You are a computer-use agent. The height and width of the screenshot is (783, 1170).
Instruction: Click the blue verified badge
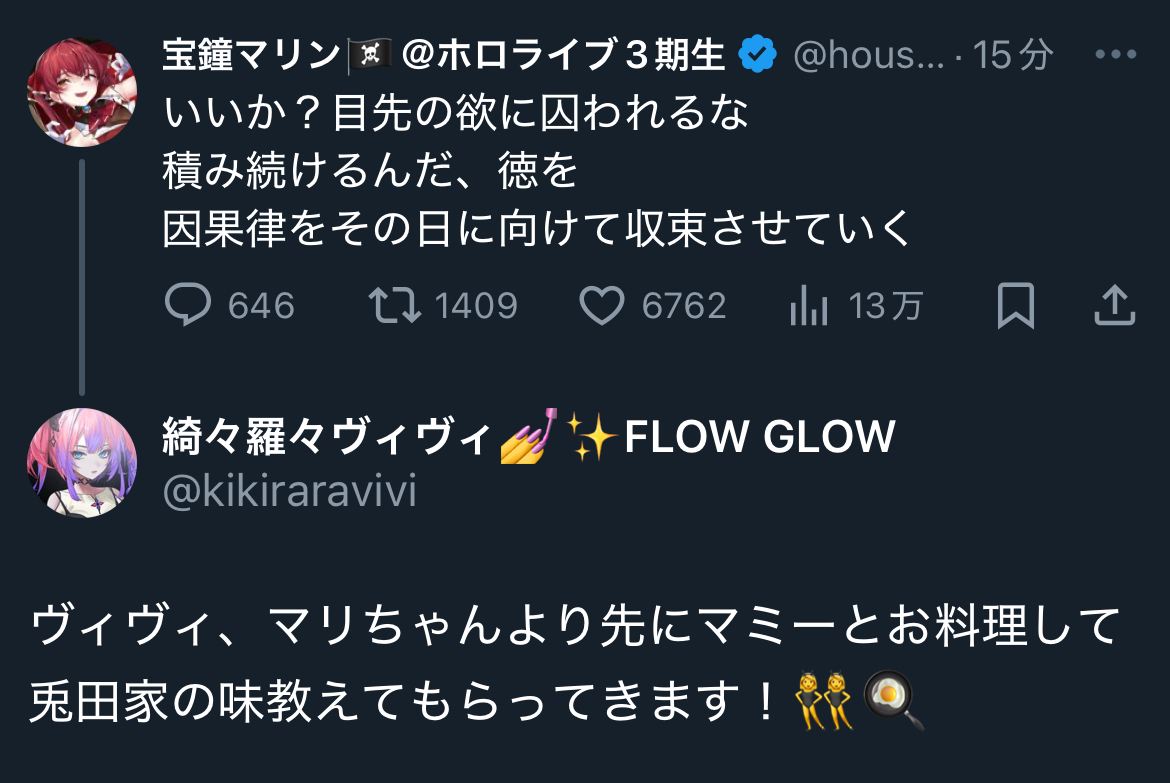click(x=757, y=54)
